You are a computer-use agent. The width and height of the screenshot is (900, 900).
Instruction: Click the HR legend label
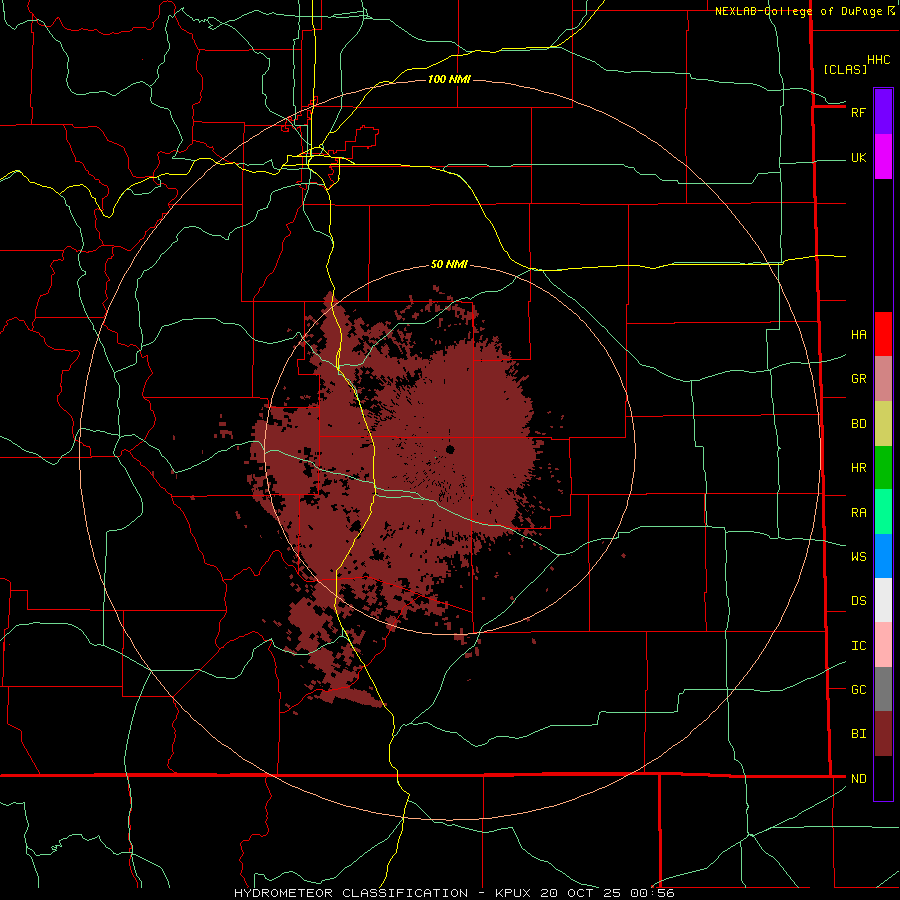tap(859, 468)
